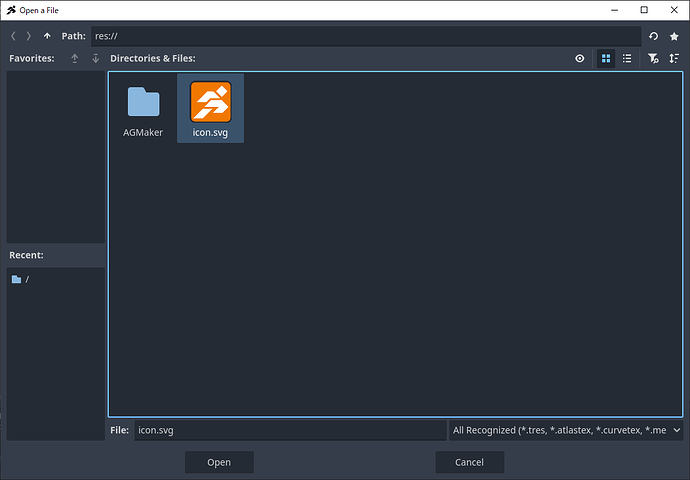This screenshot has width=690, height=480.
Task: Move favorite up in the list
Action: [74, 59]
